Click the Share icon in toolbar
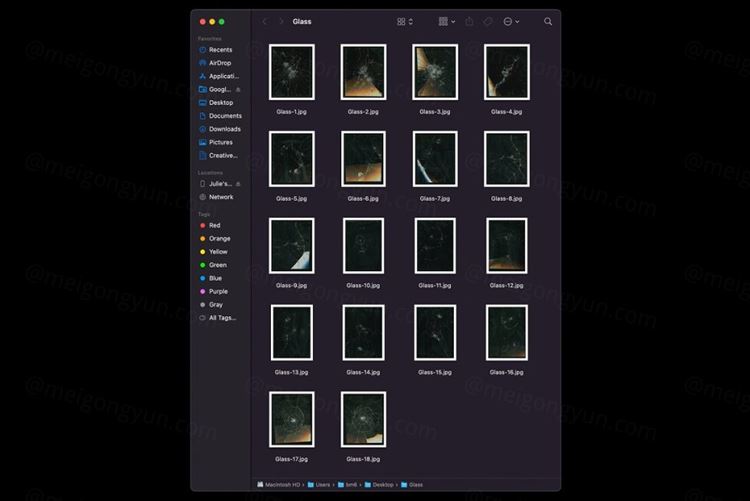This screenshot has height=501, width=750. point(470,21)
